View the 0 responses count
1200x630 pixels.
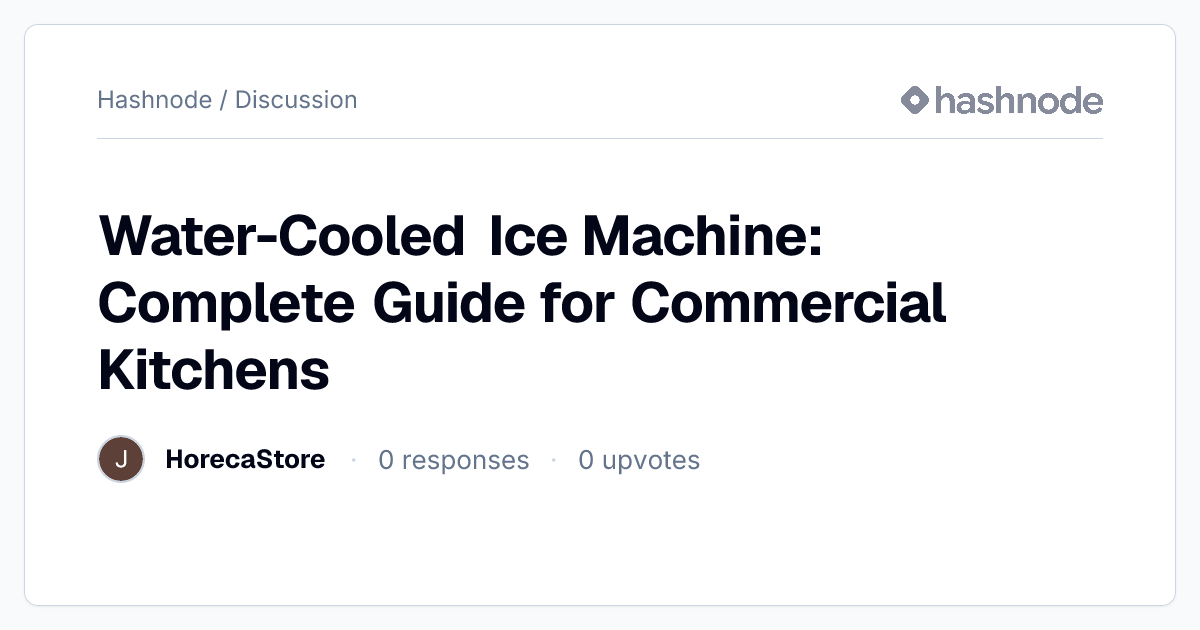coord(454,460)
